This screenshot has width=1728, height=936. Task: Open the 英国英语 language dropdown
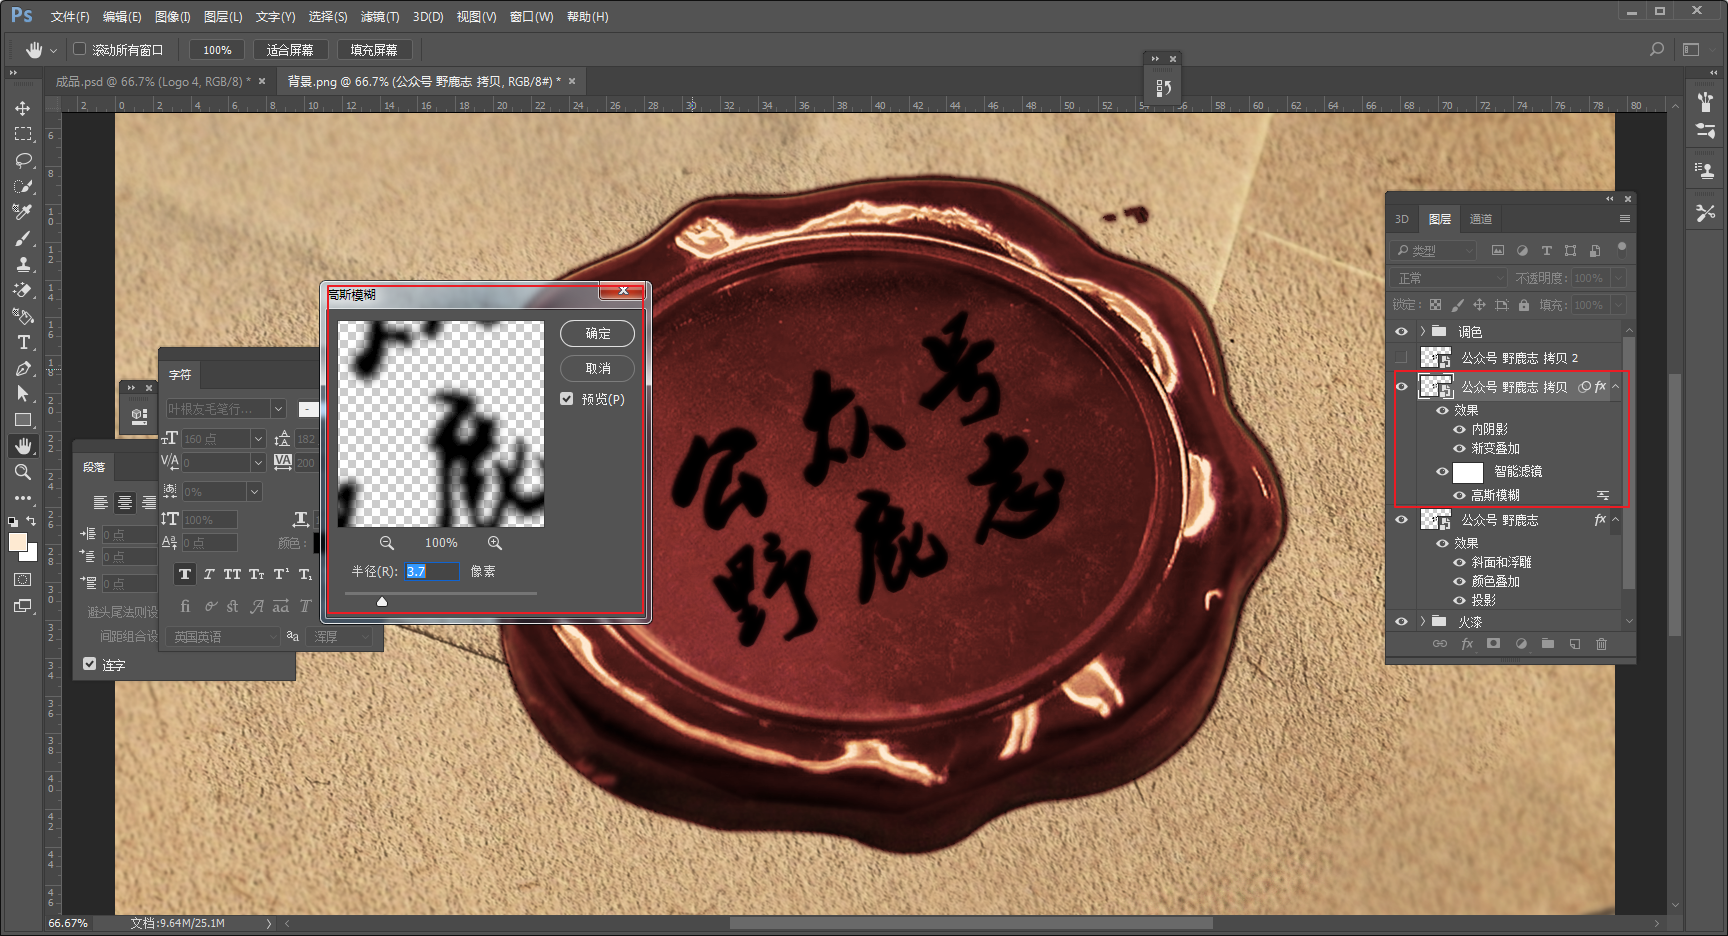coord(223,637)
